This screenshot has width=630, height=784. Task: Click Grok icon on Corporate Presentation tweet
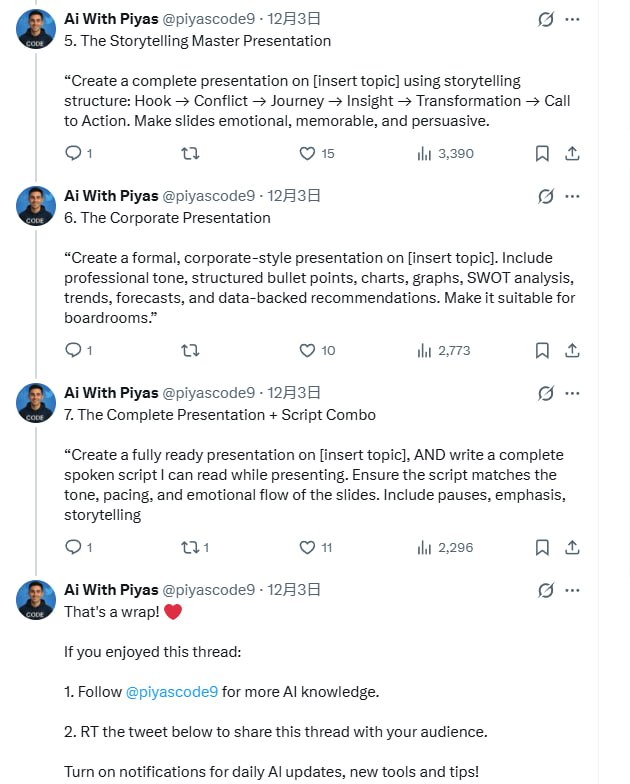(x=545, y=196)
